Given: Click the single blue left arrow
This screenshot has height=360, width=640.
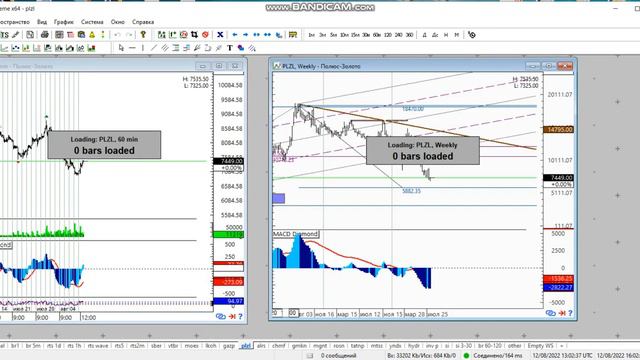Looking at the screenshot, I should pyautogui.click(x=235, y=35).
